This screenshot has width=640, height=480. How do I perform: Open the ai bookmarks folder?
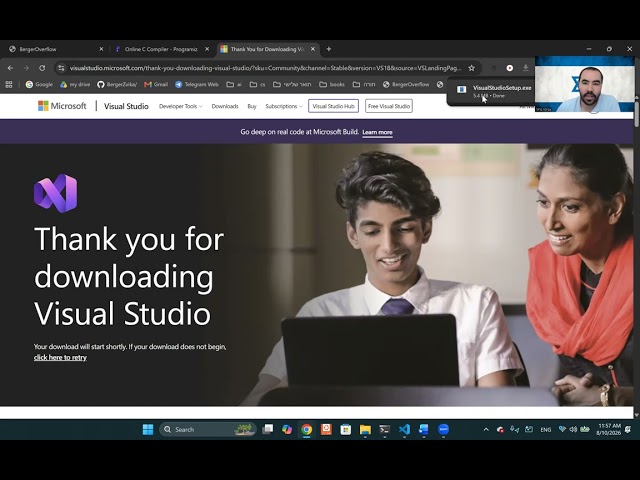(234, 84)
